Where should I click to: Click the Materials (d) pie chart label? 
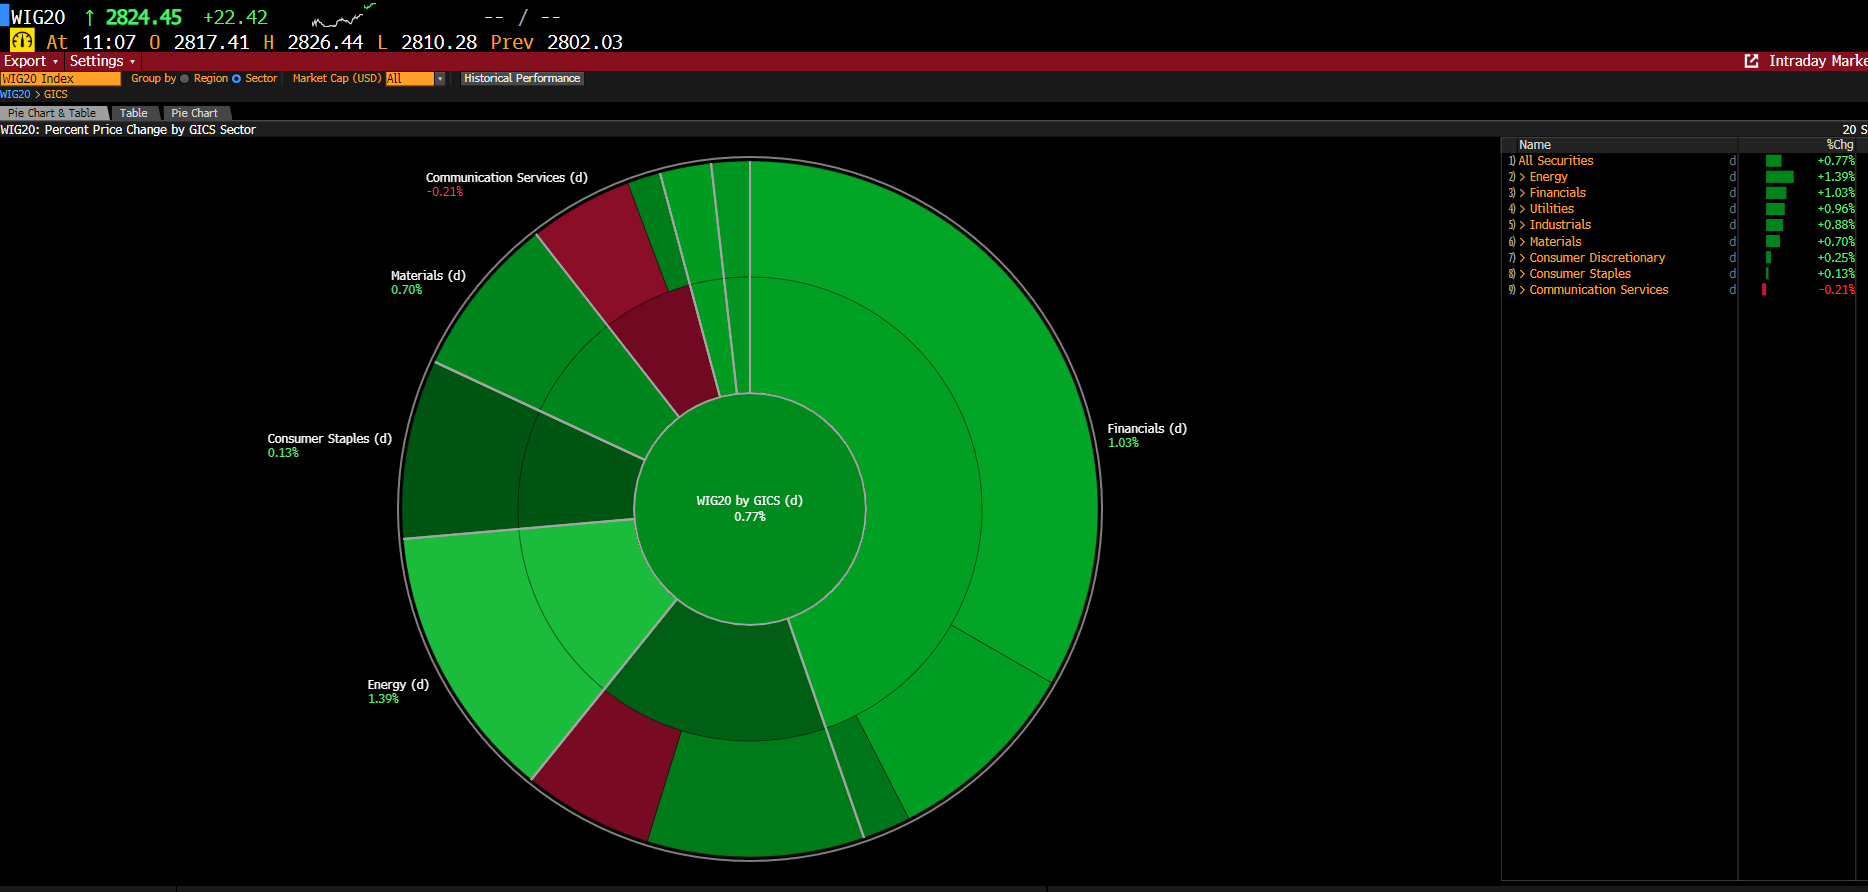tap(428, 276)
